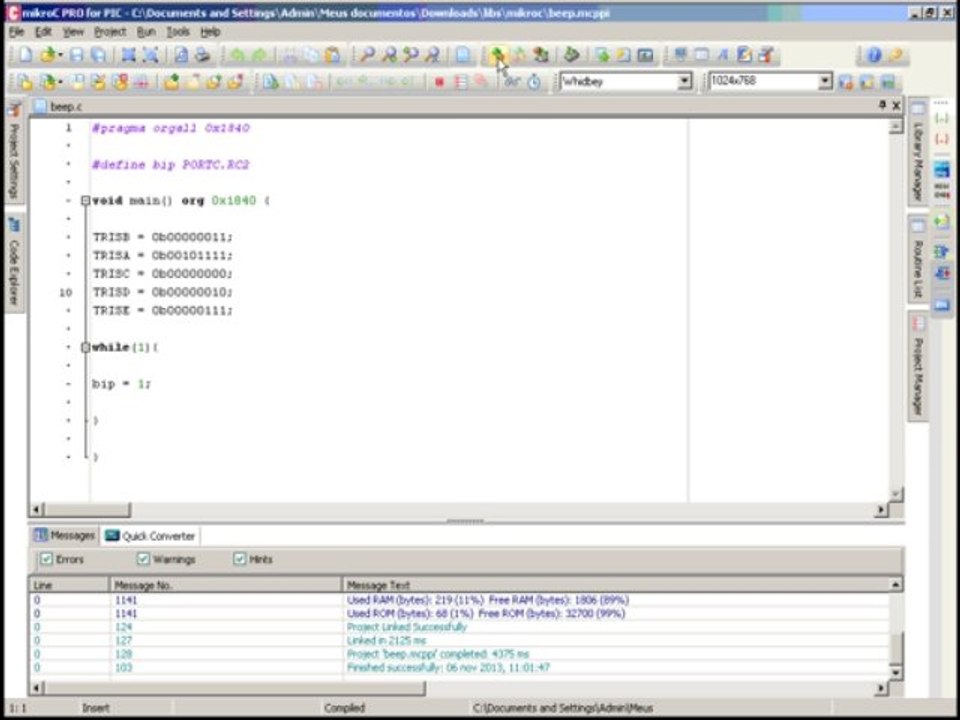Click the Save file icon
This screenshot has height=720, width=960.
click(x=76, y=54)
